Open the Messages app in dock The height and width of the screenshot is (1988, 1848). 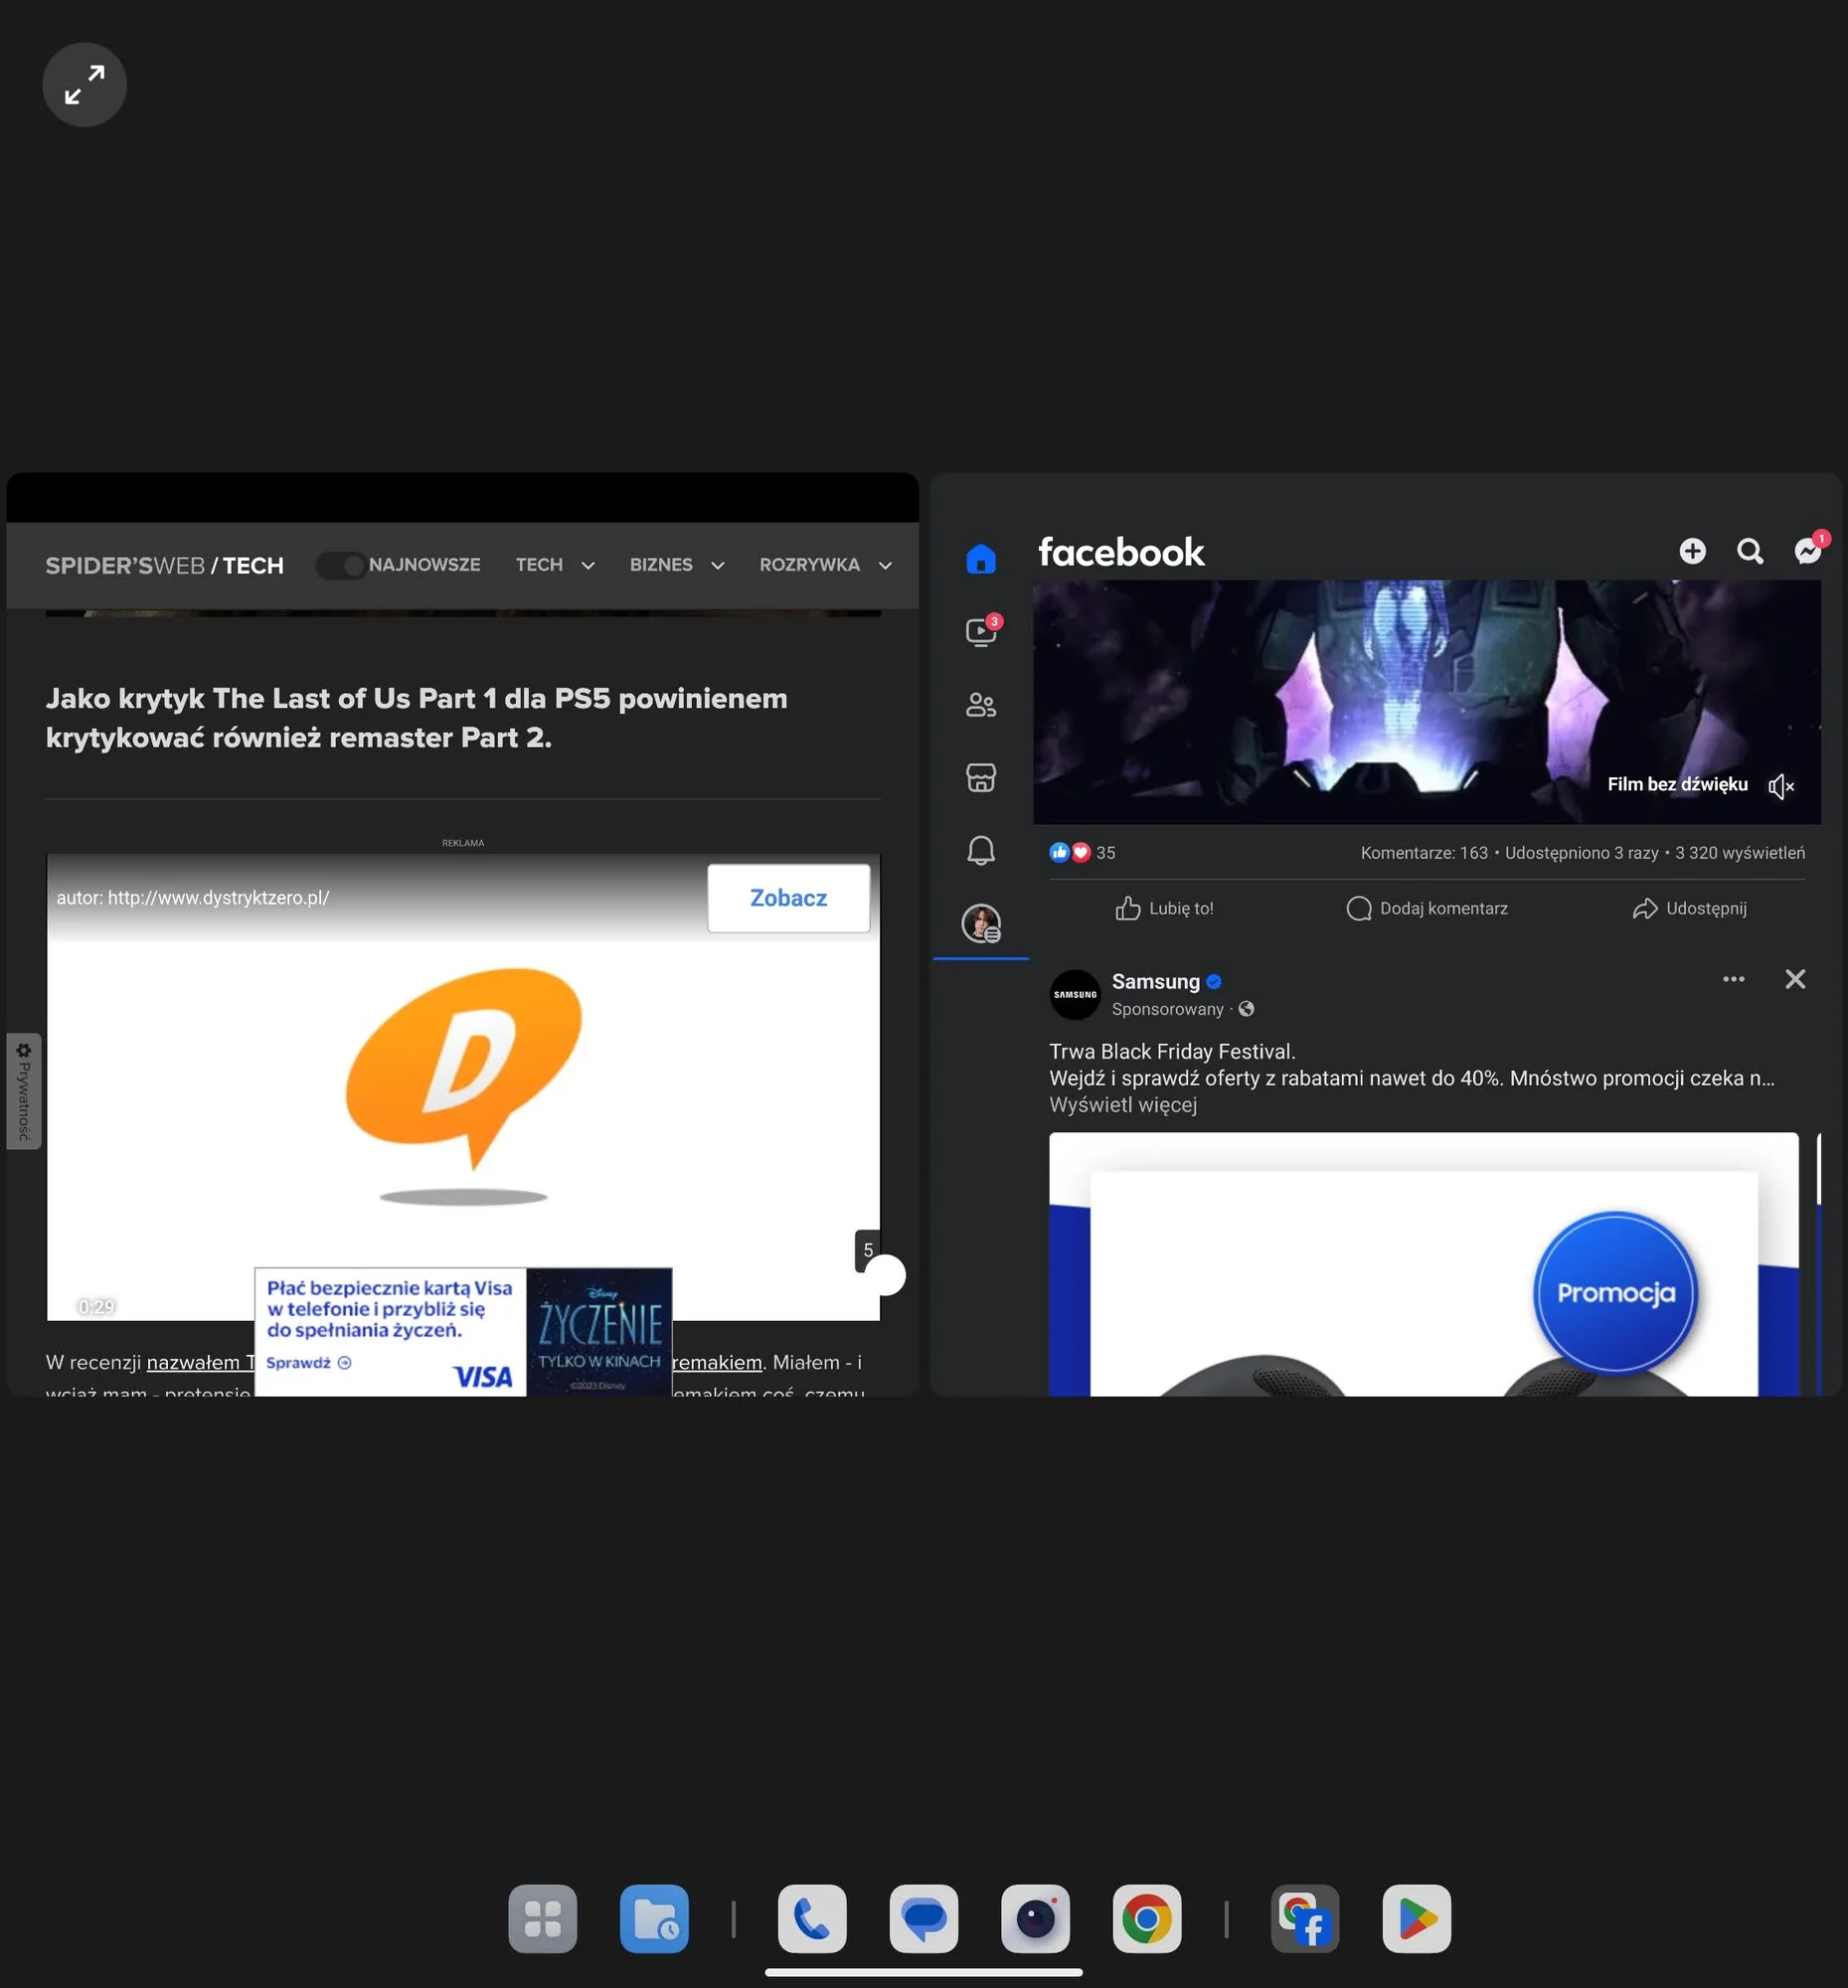923,1918
